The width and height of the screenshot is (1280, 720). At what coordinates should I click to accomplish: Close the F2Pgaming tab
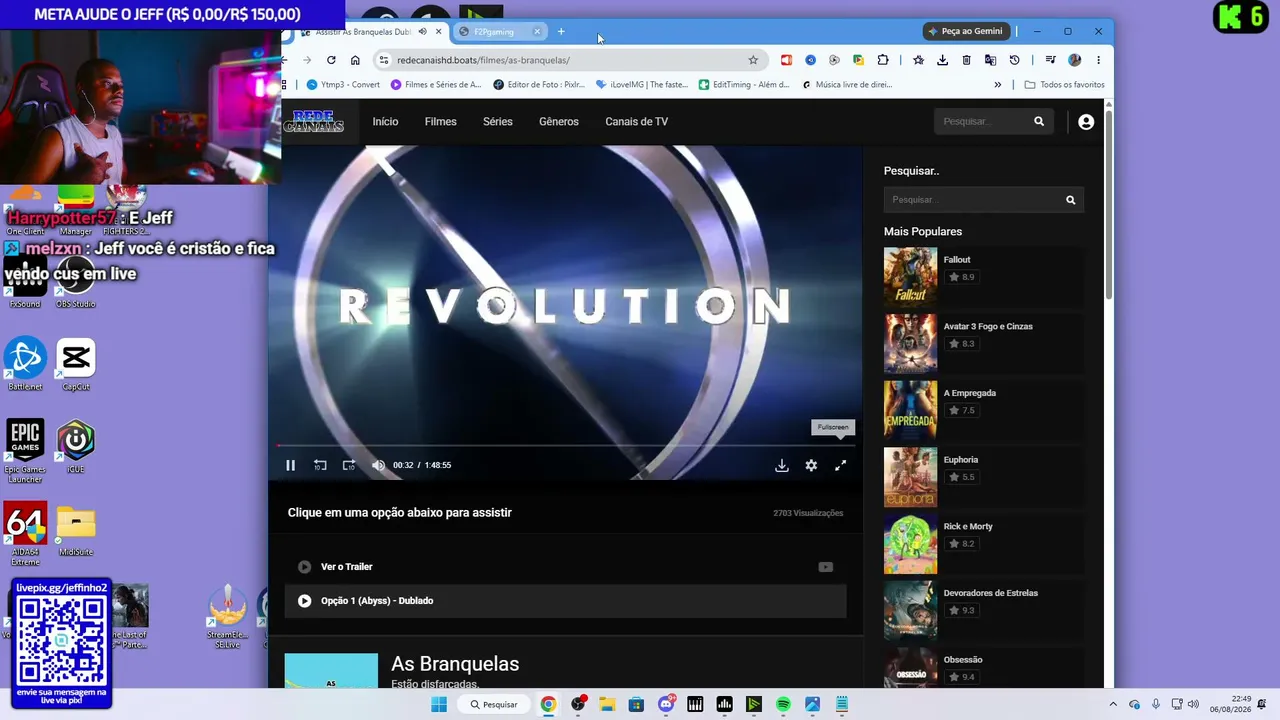(x=537, y=32)
